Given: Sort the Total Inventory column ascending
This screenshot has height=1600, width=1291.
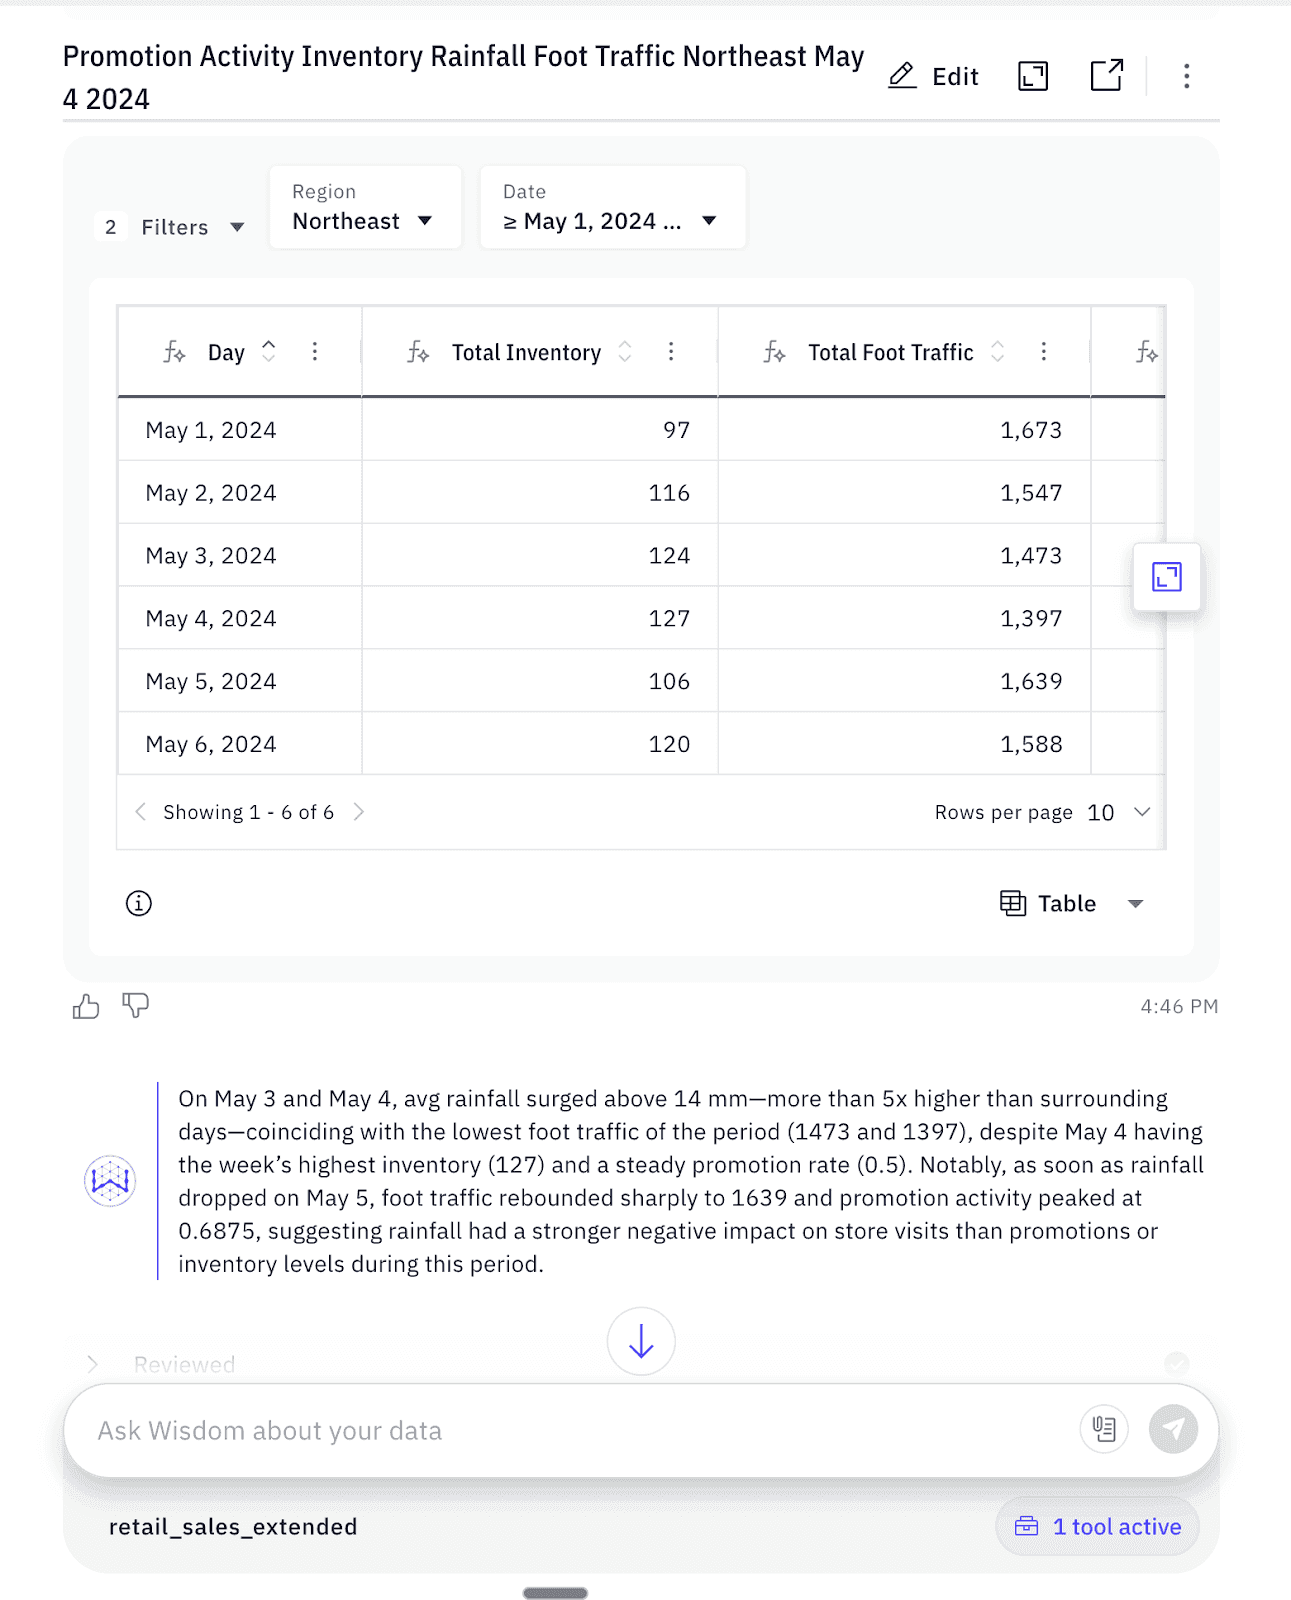Looking at the screenshot, I should pyautogui.click(x=623, y=345).
